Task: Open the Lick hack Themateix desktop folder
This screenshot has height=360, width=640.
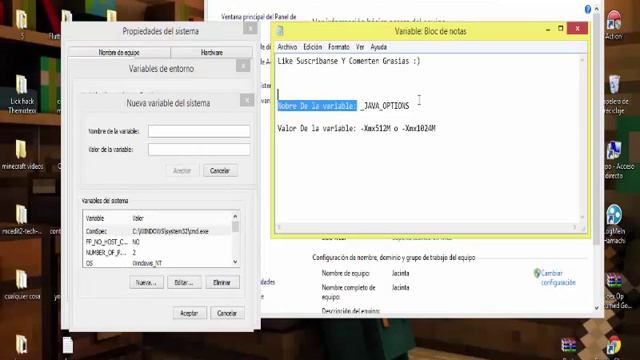Action: click(22, 95)
